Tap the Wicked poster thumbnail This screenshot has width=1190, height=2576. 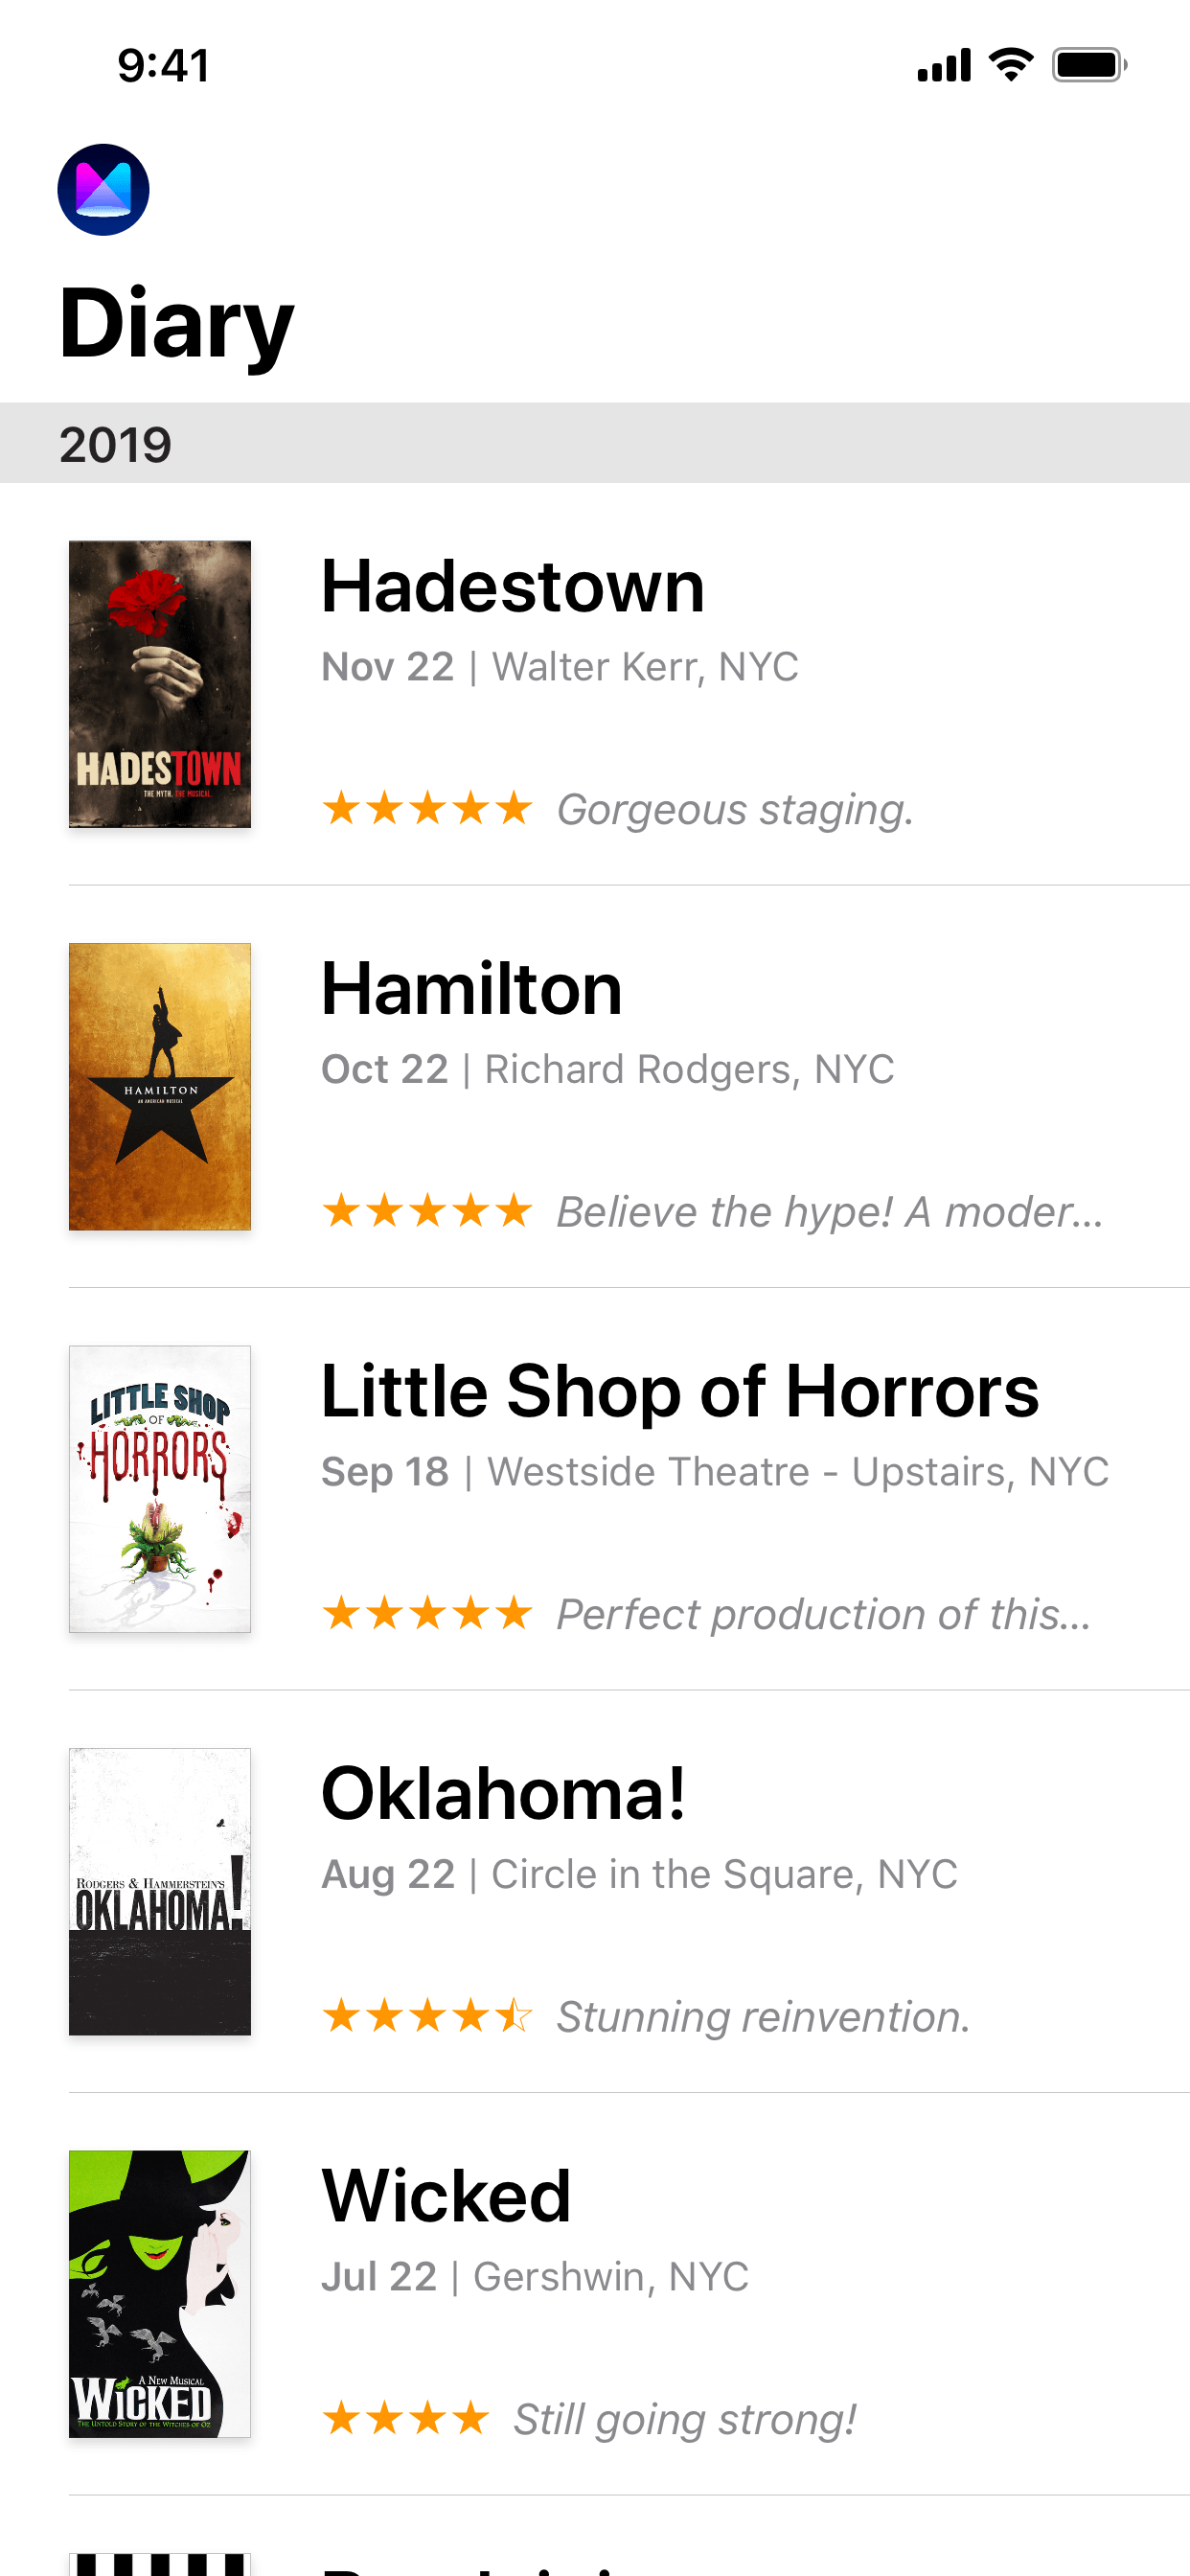point(160,2293)
